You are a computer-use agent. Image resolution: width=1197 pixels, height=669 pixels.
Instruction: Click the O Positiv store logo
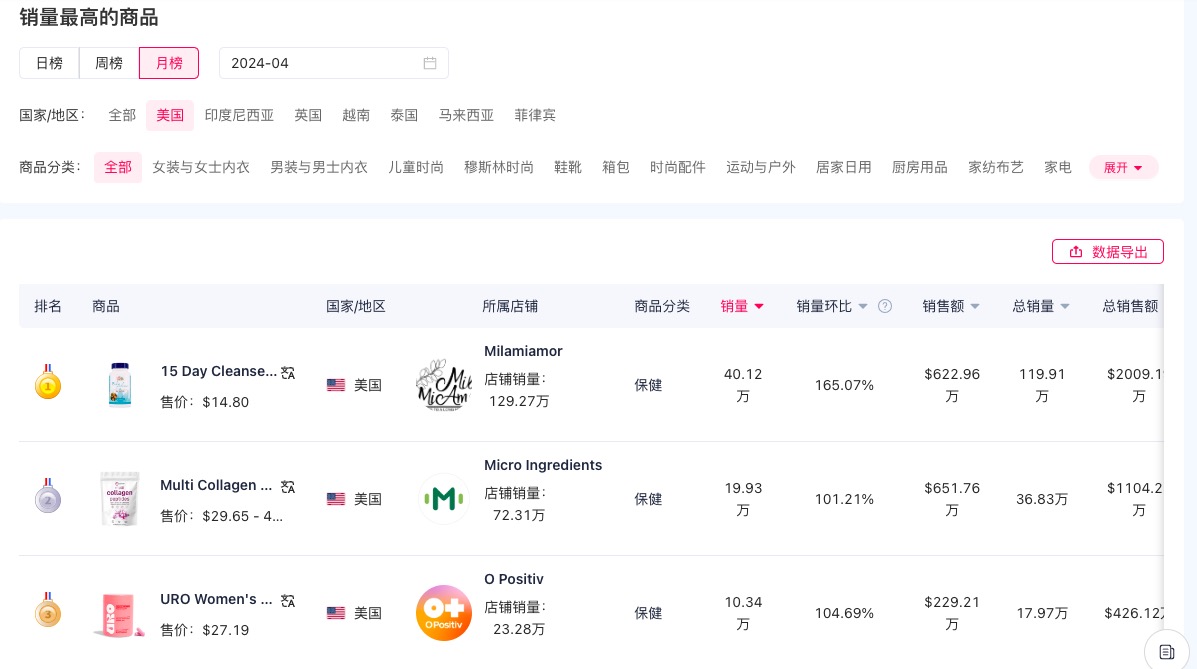pos(443,613)
